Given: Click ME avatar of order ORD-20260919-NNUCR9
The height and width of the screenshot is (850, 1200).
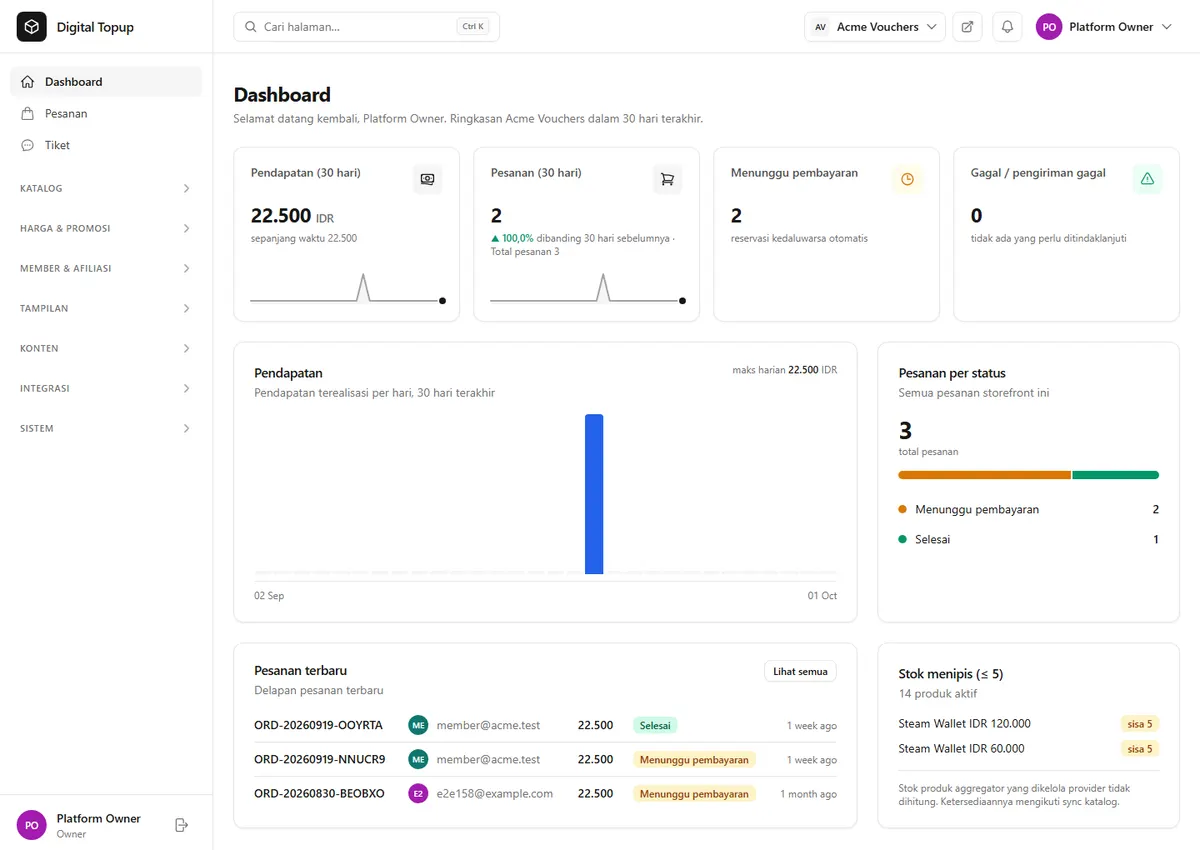Looking at the screenshot, I should click(418, 759).
